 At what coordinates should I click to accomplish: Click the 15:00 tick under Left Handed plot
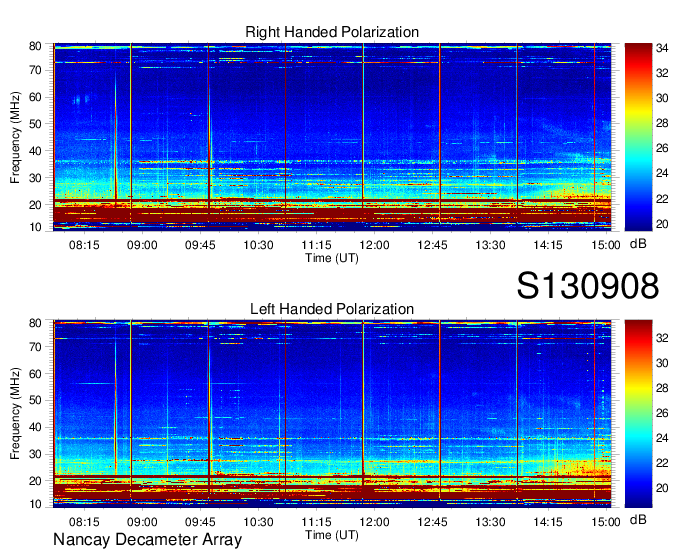click(x=606, y=522)
